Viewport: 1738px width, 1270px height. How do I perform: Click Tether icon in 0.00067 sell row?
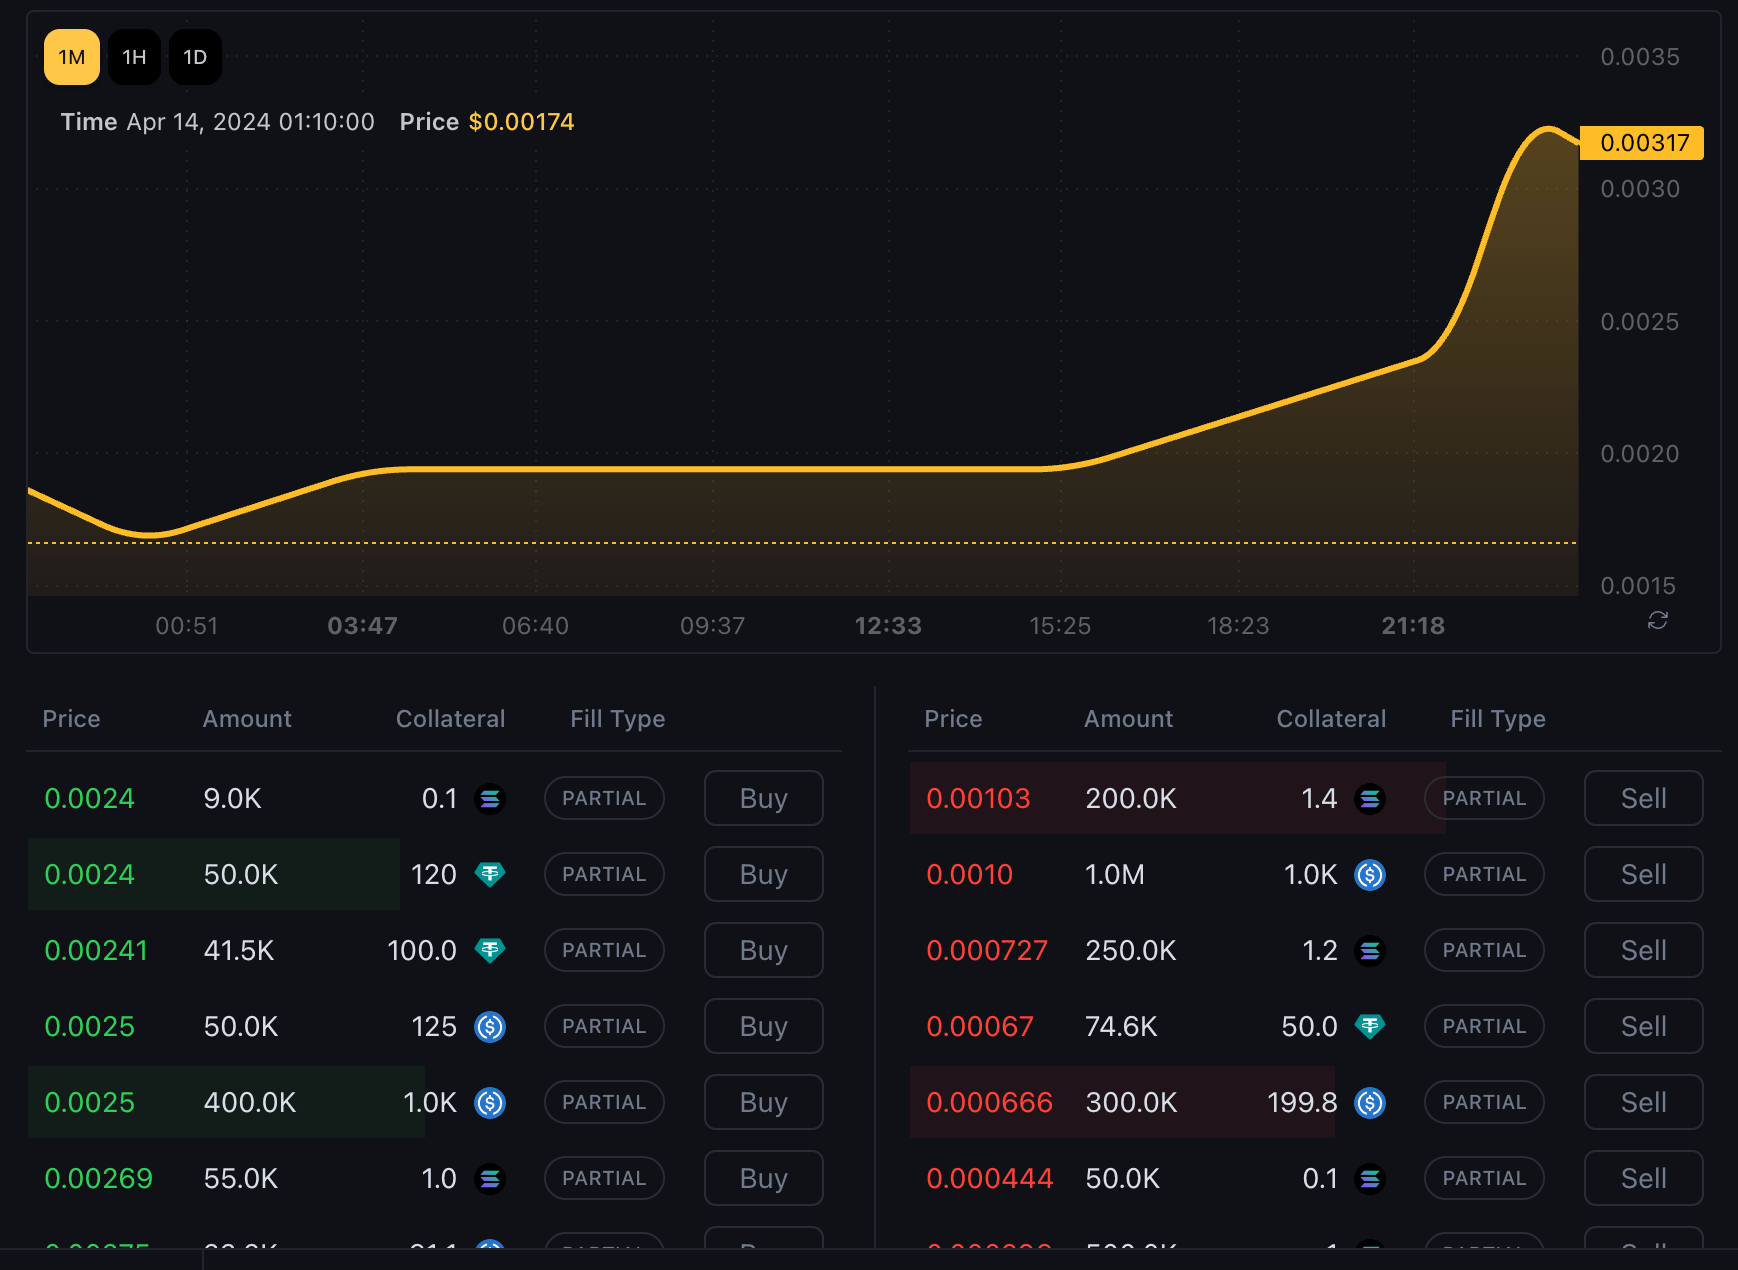point(1370,1027)
